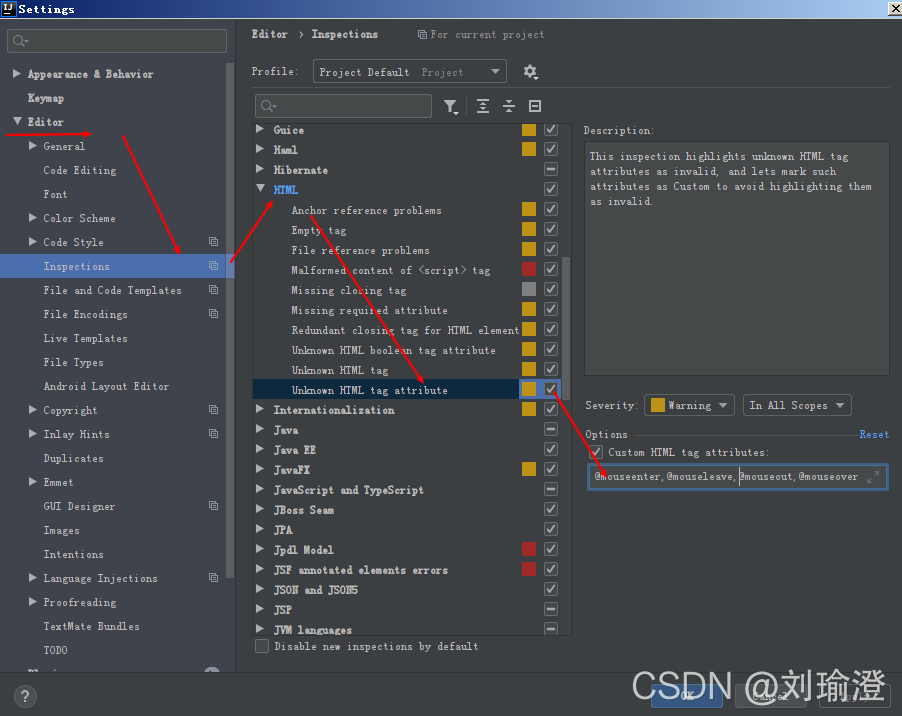Click the inspections search input field

(343, 106)
